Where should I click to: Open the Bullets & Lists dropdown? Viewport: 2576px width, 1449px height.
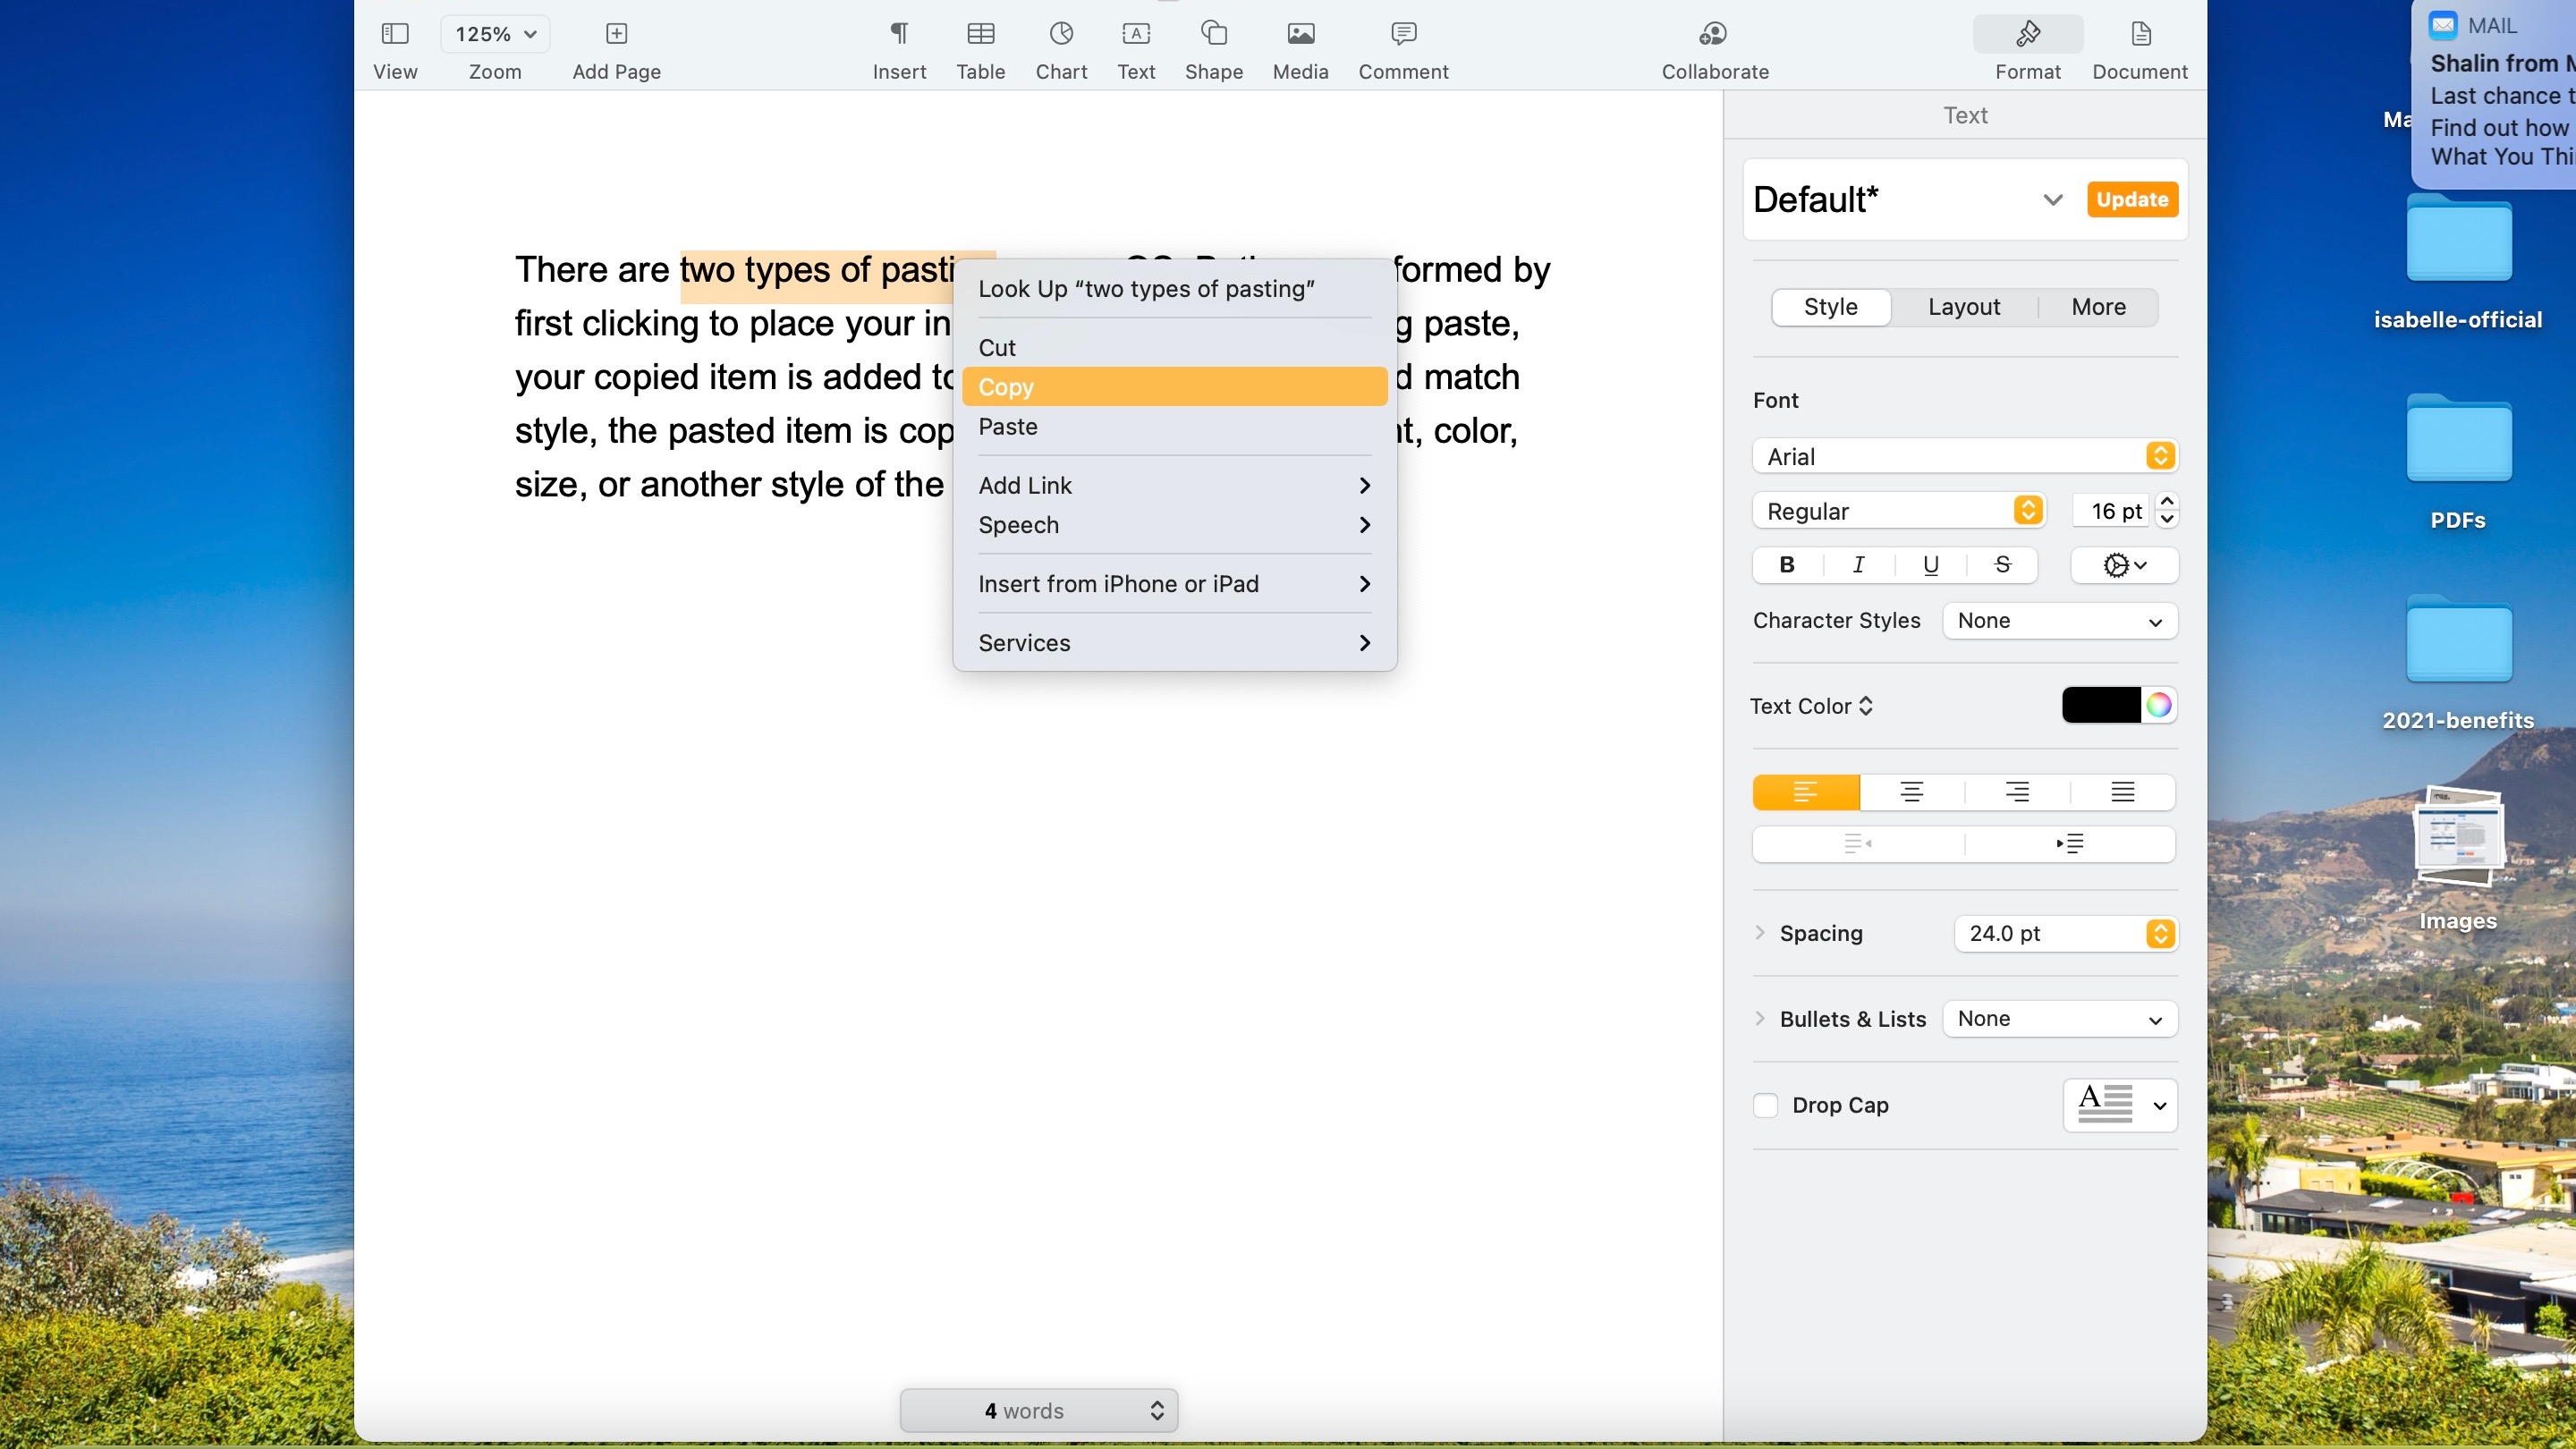pos(2059,1018)
